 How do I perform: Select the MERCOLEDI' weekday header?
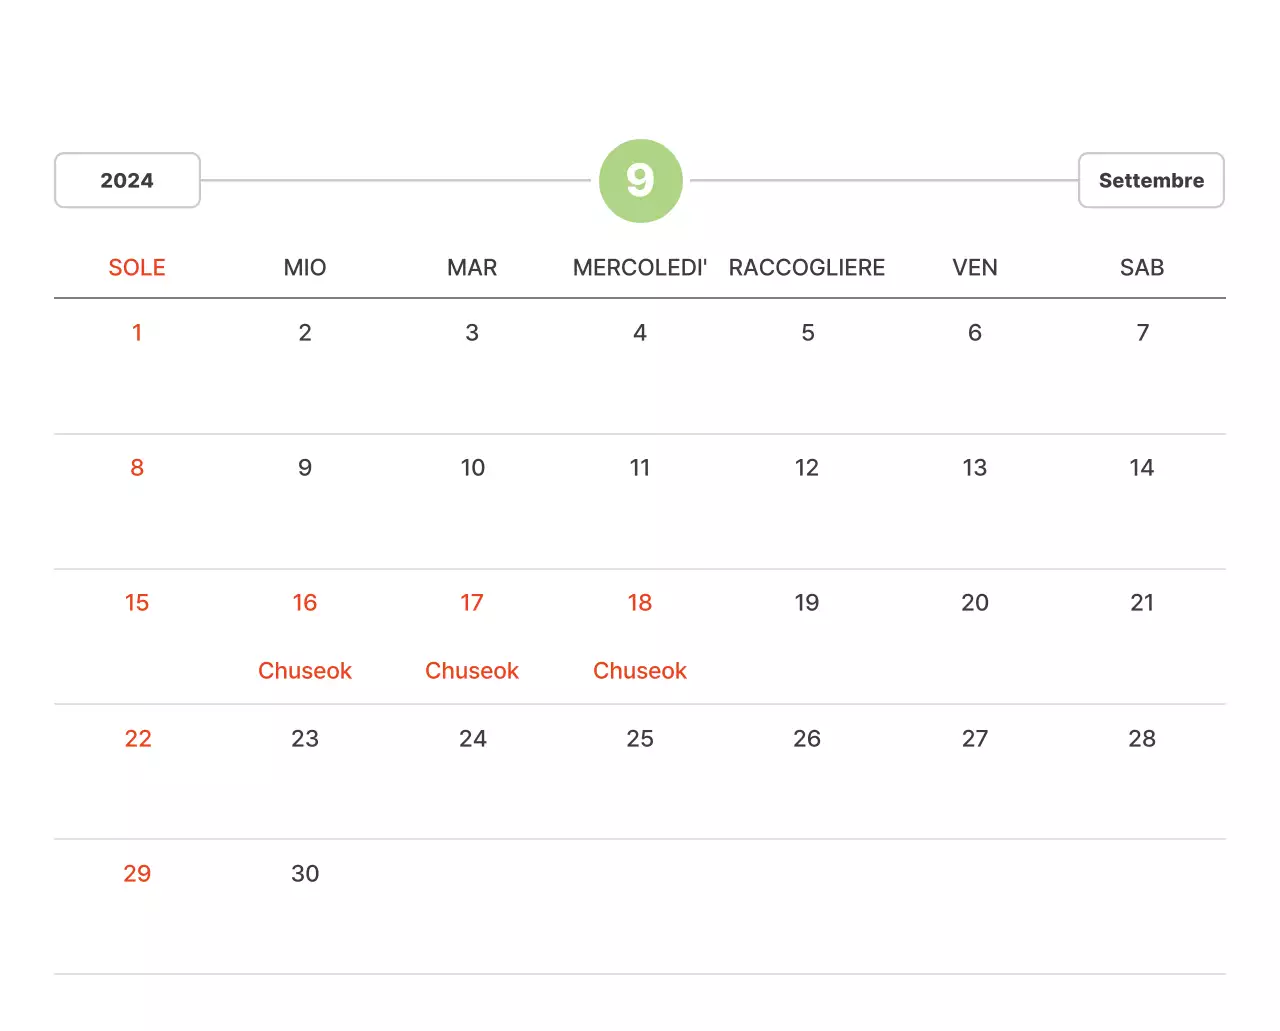640,267
